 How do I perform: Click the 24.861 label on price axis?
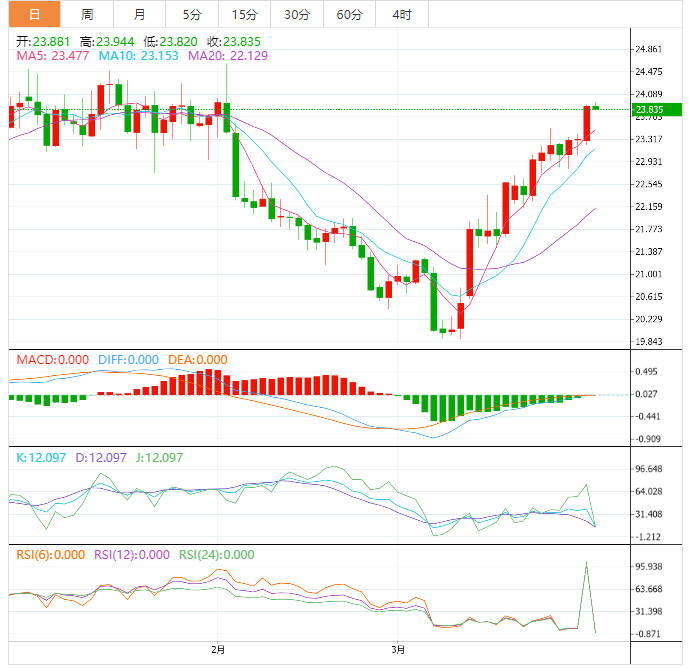click(x=649, y=49)
